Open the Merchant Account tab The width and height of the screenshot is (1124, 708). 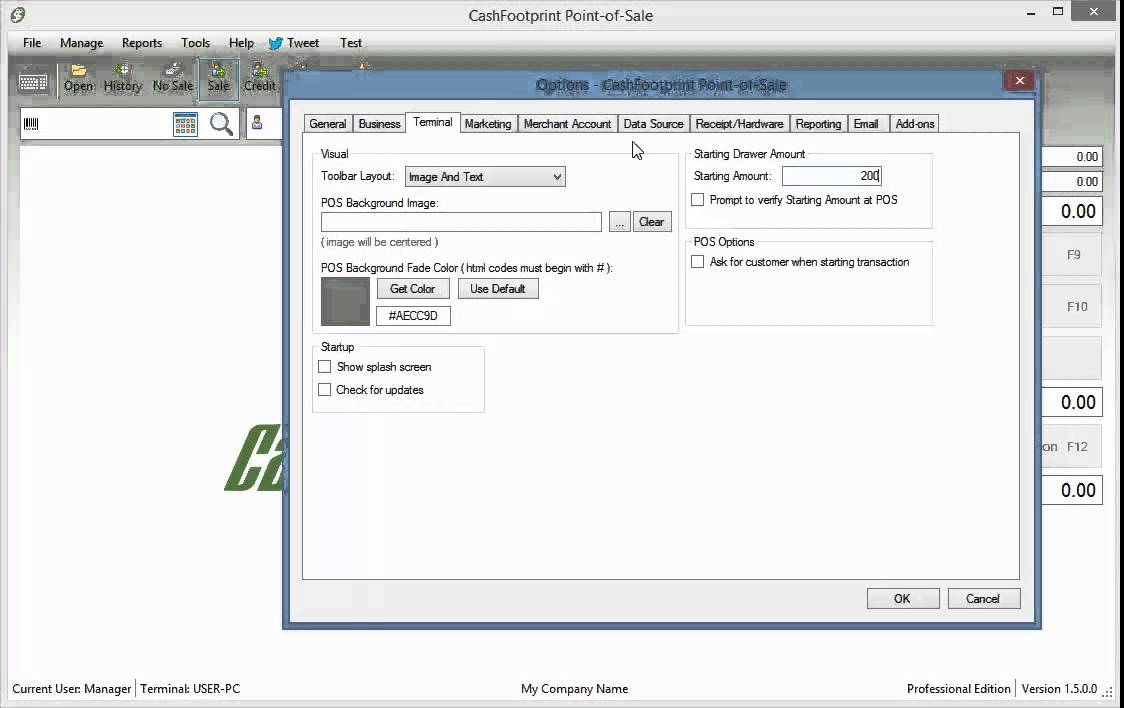567,124
